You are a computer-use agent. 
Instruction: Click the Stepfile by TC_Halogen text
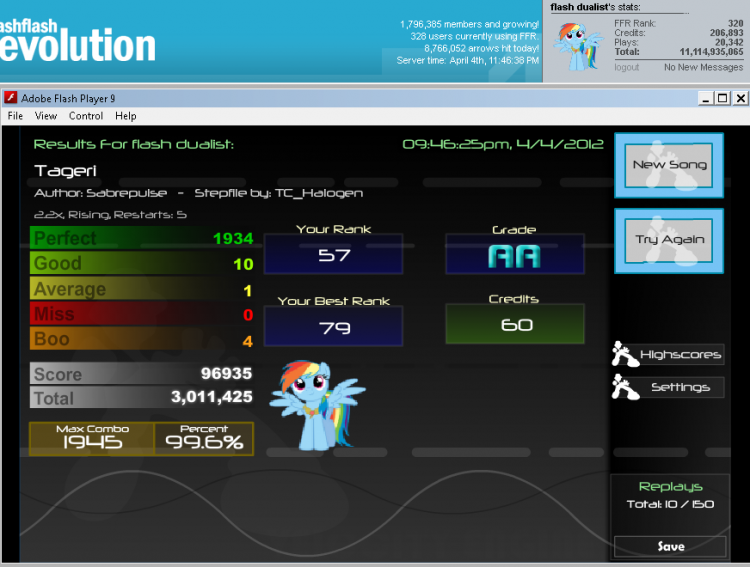coord(278,193)
